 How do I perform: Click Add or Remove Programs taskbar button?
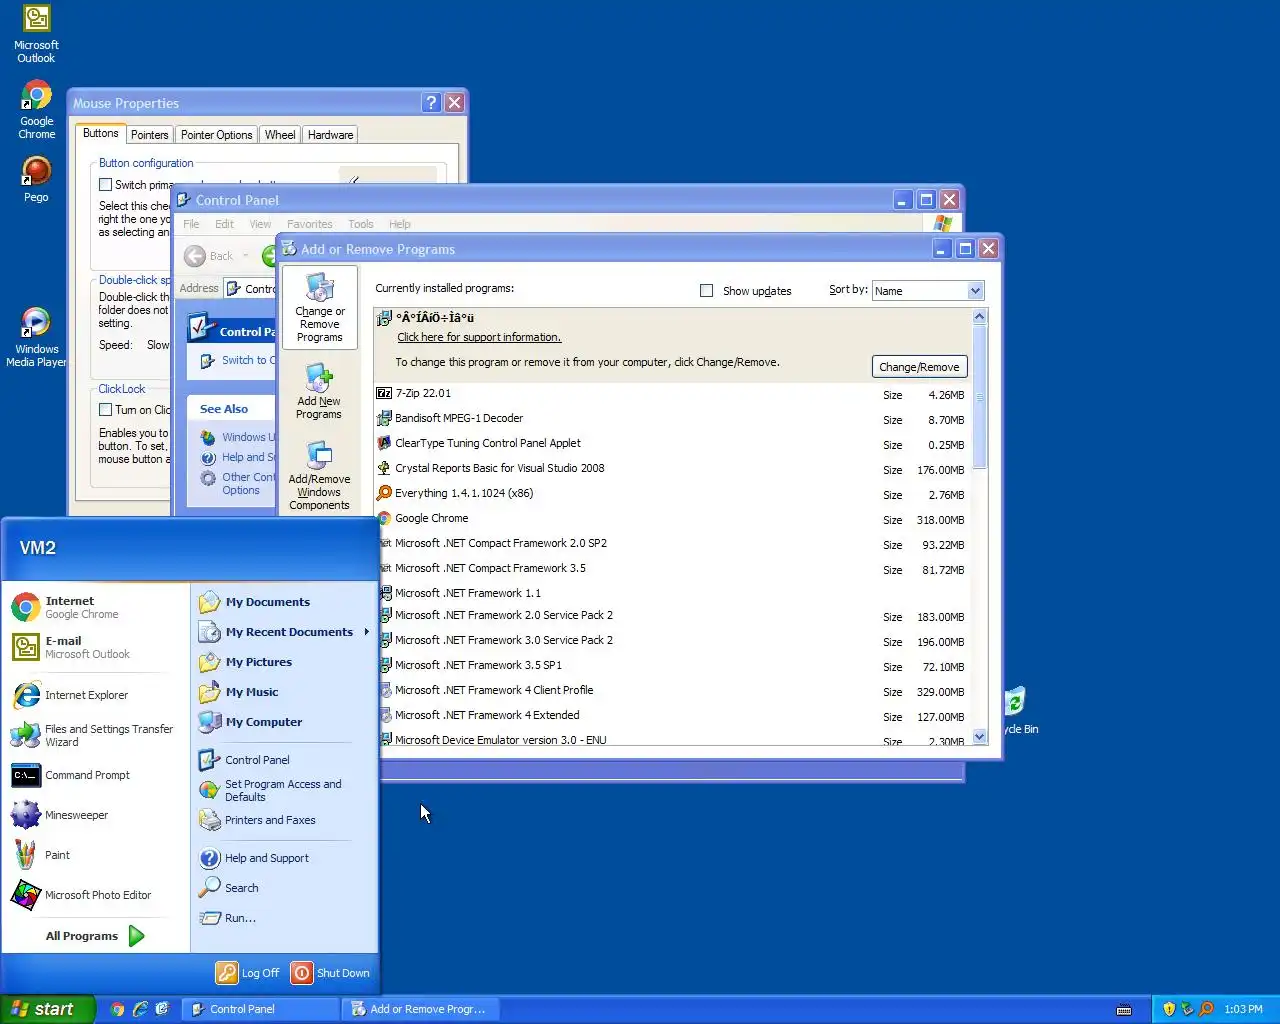coord(421,1009)
